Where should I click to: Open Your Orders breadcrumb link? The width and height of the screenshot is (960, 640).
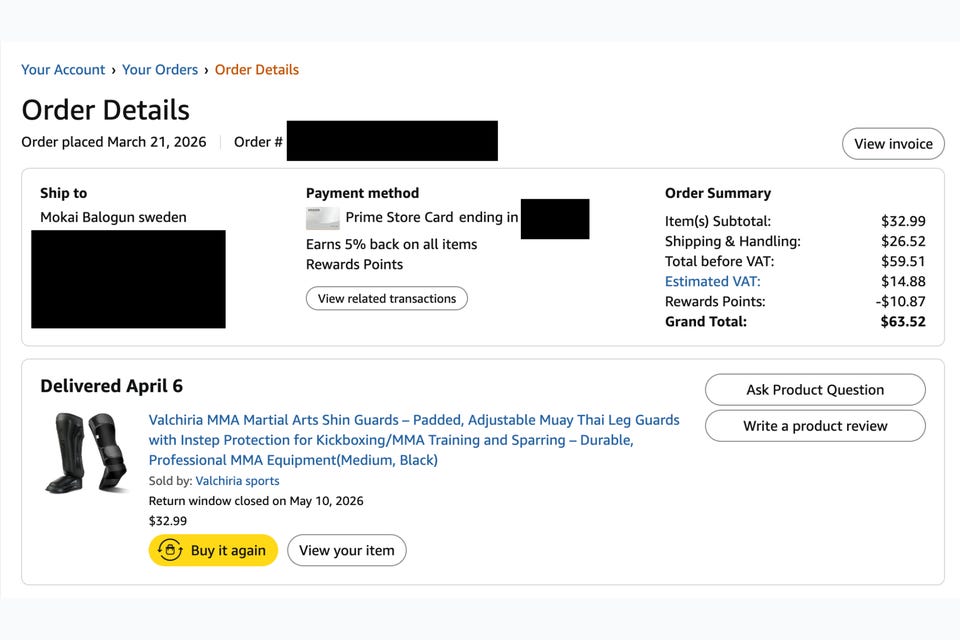[x=160, y=70]
